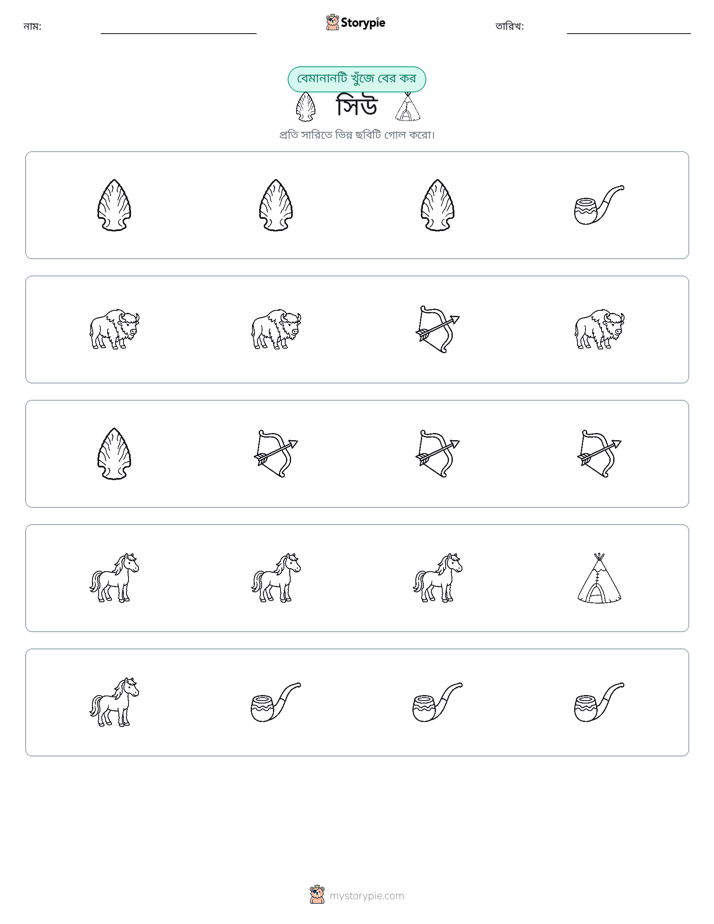Click the সিউ title text
714x924 pixels.
[x=356, y=107]
